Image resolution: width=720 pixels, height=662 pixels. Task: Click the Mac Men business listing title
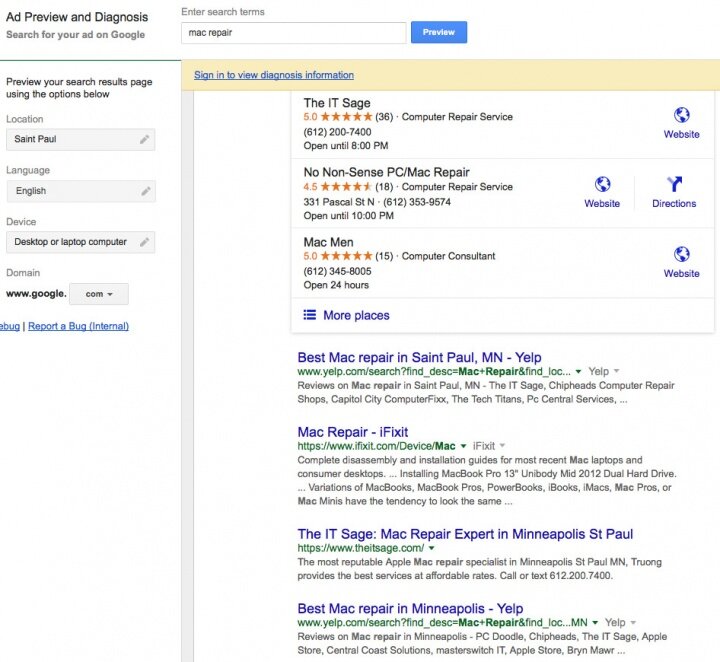(328, 242)
